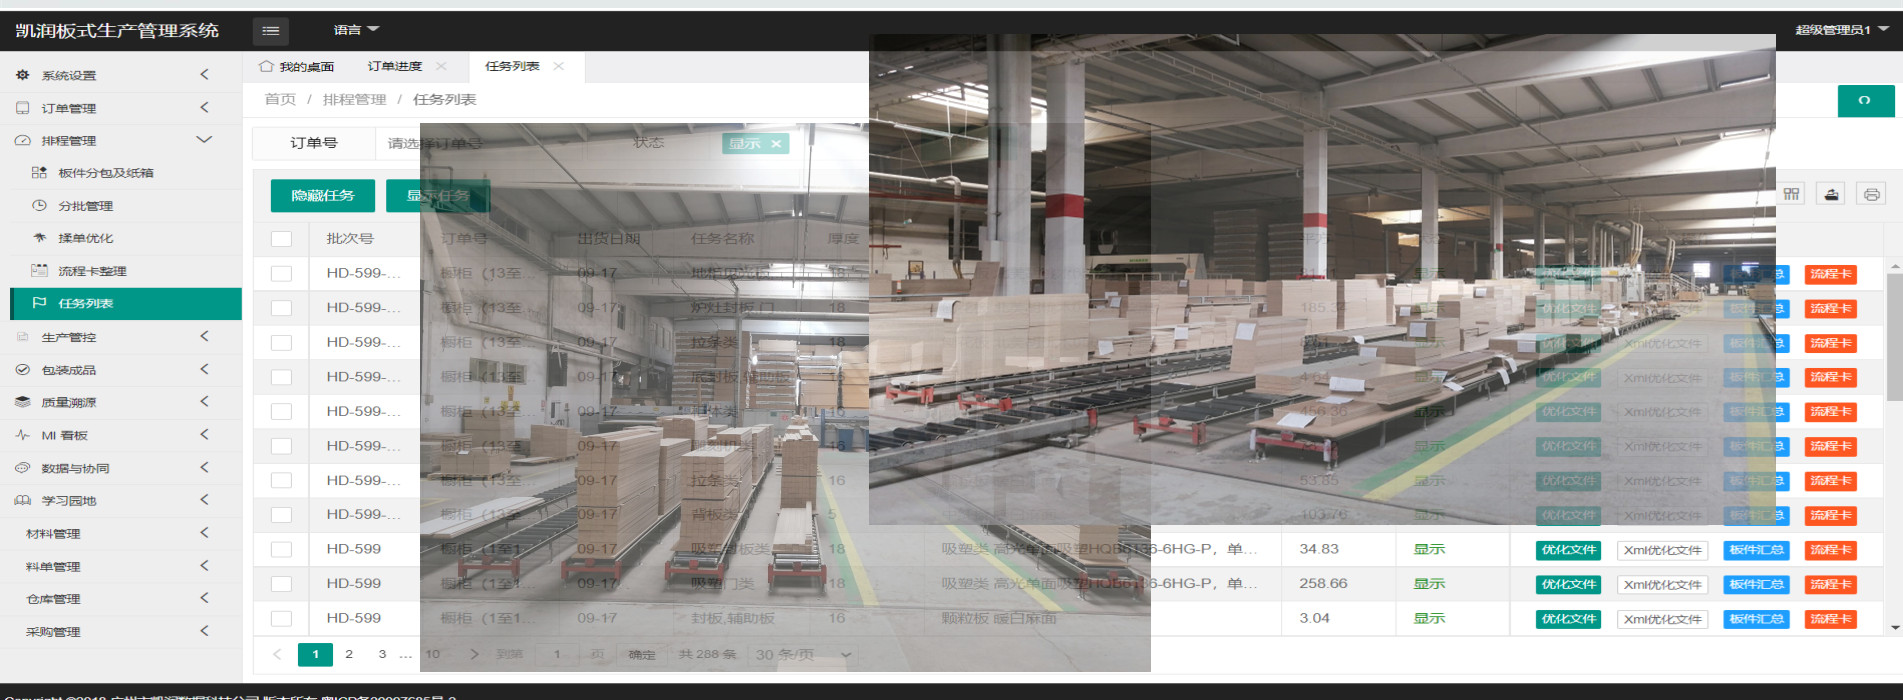Image resolution: width=1903 pixels, height=700 pixels.
Task: Click 排程管理 in the breadcrumb
Action: (354, 99)
